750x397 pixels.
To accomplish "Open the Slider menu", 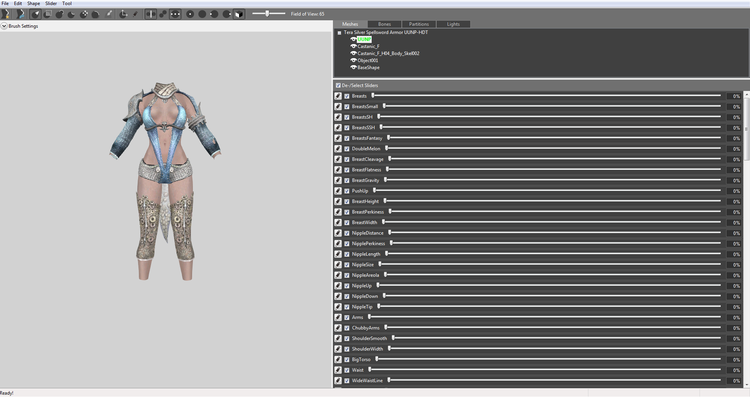I will click(51, 3).
